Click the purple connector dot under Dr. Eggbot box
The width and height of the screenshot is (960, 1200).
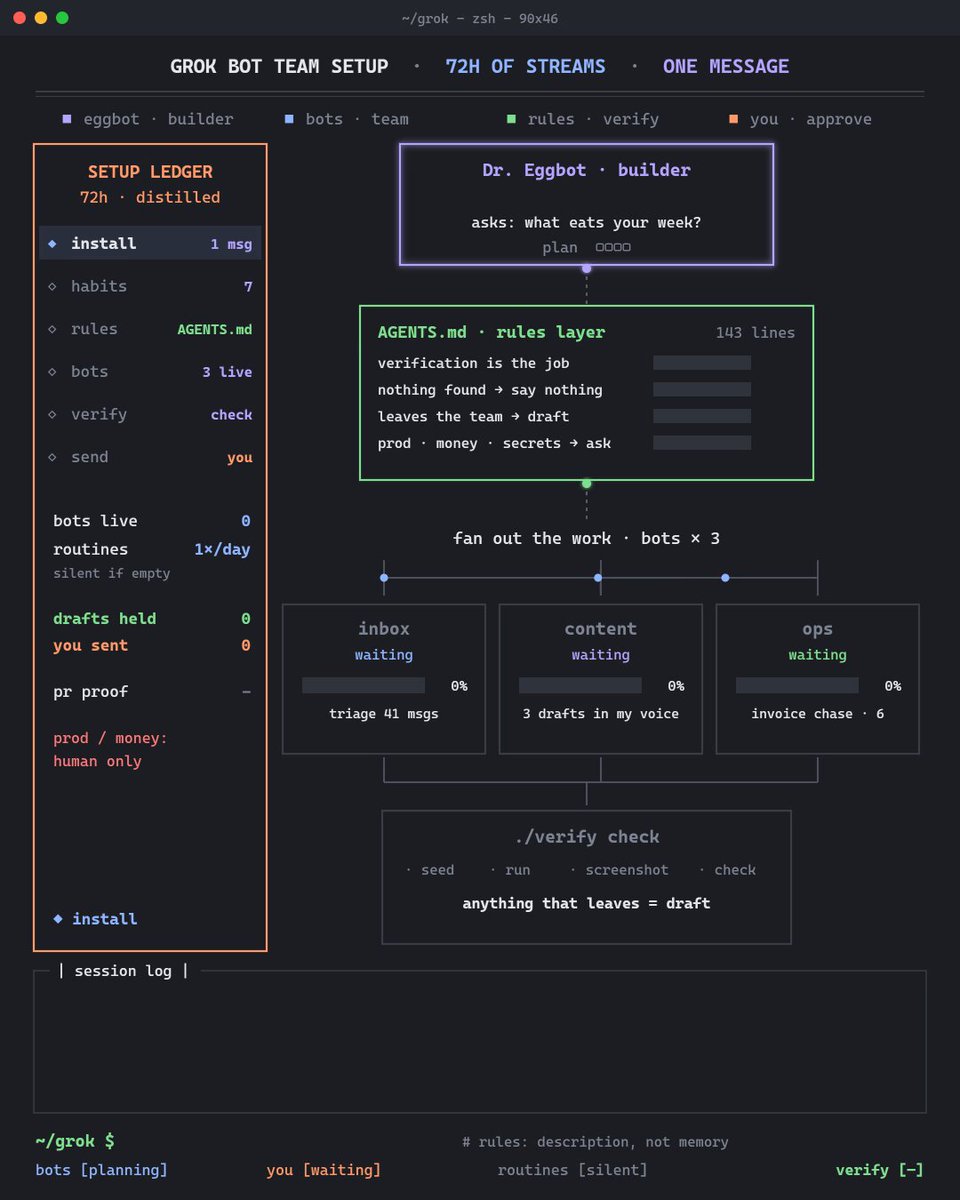(586, 269)
